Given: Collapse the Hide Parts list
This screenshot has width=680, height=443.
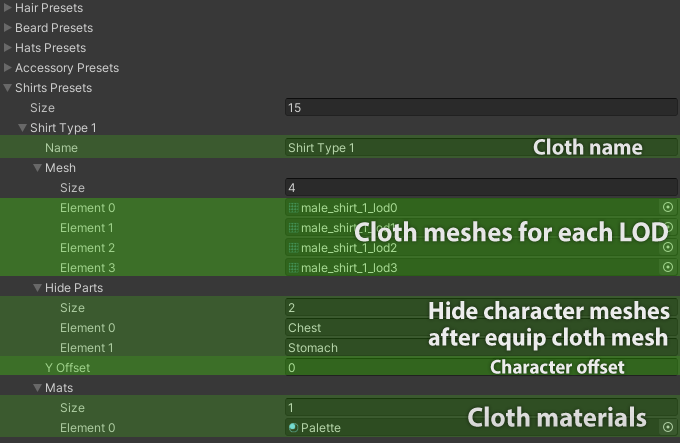Looking at the screenshot, I should click(x=38, y=288).
